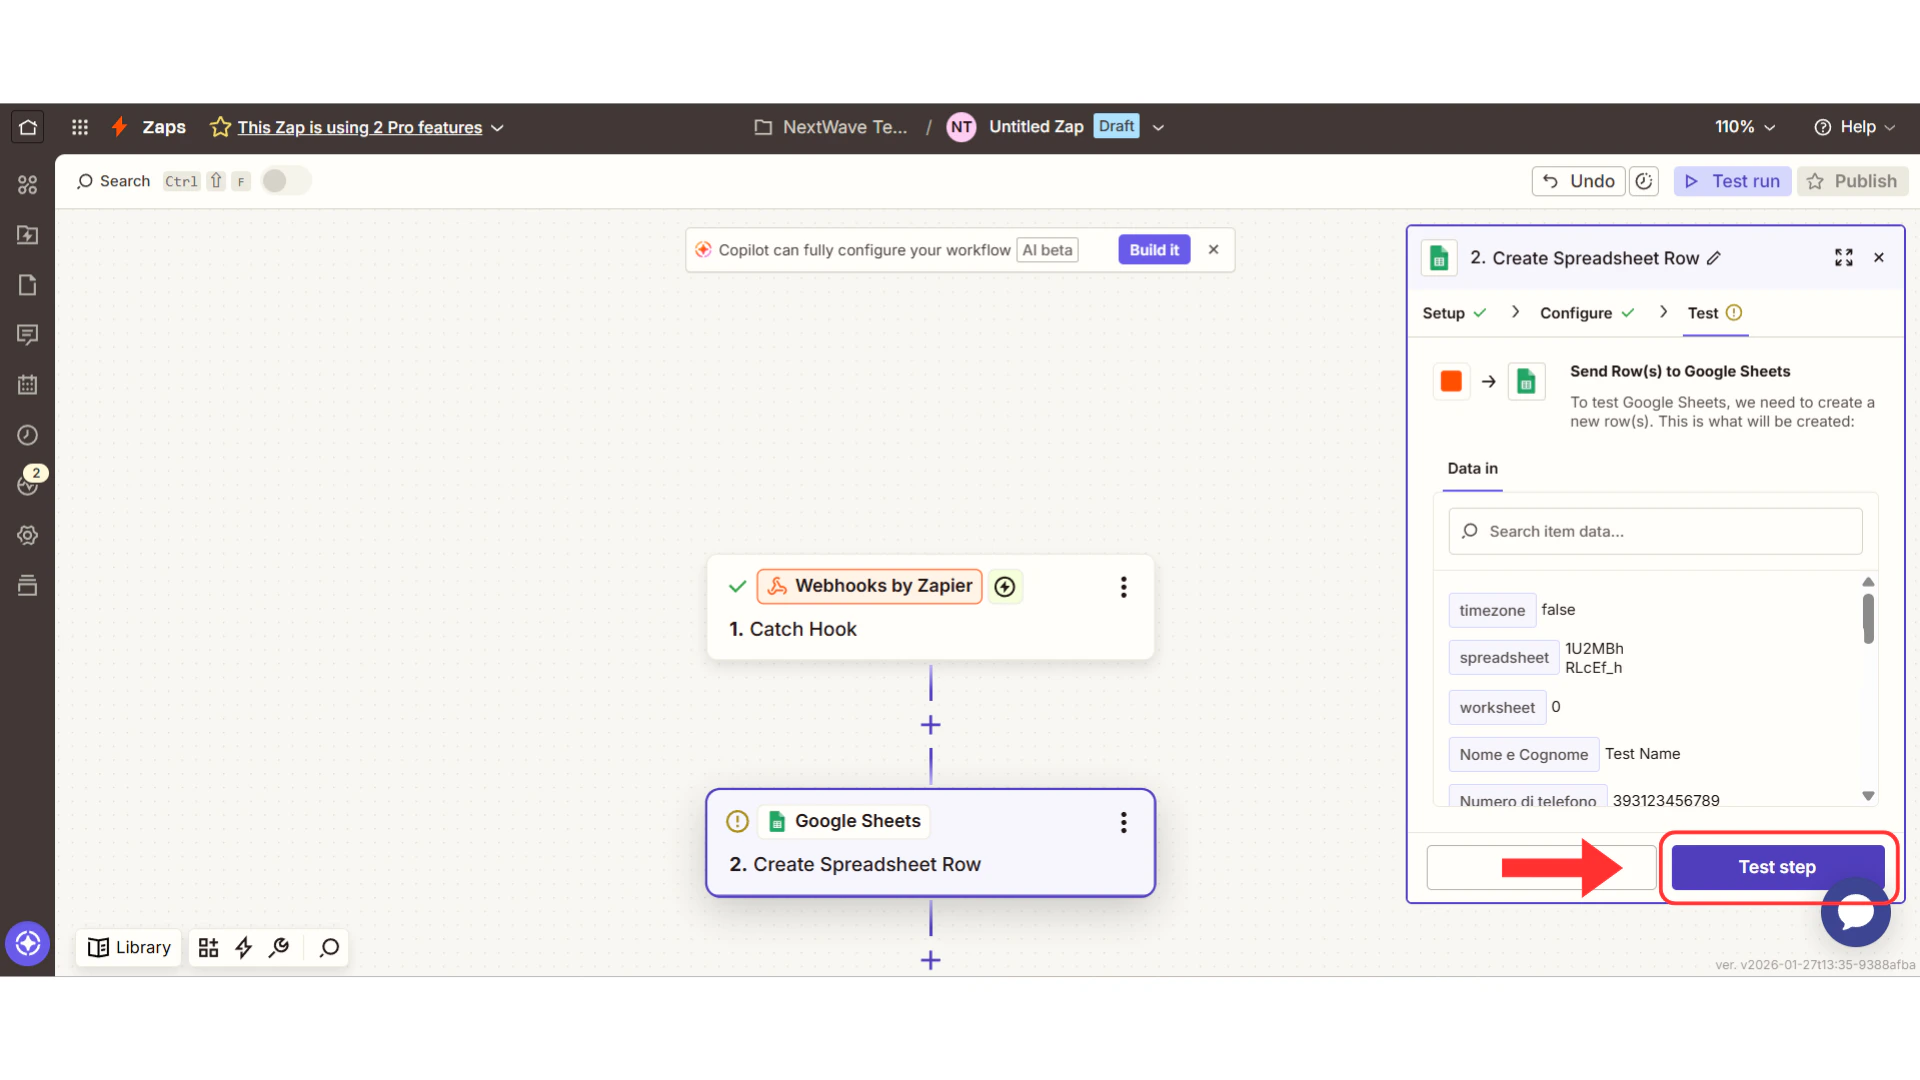Open the Help dropdown menu
The height and width of the screenshot is (1080, 1920).
(1855, 127)
